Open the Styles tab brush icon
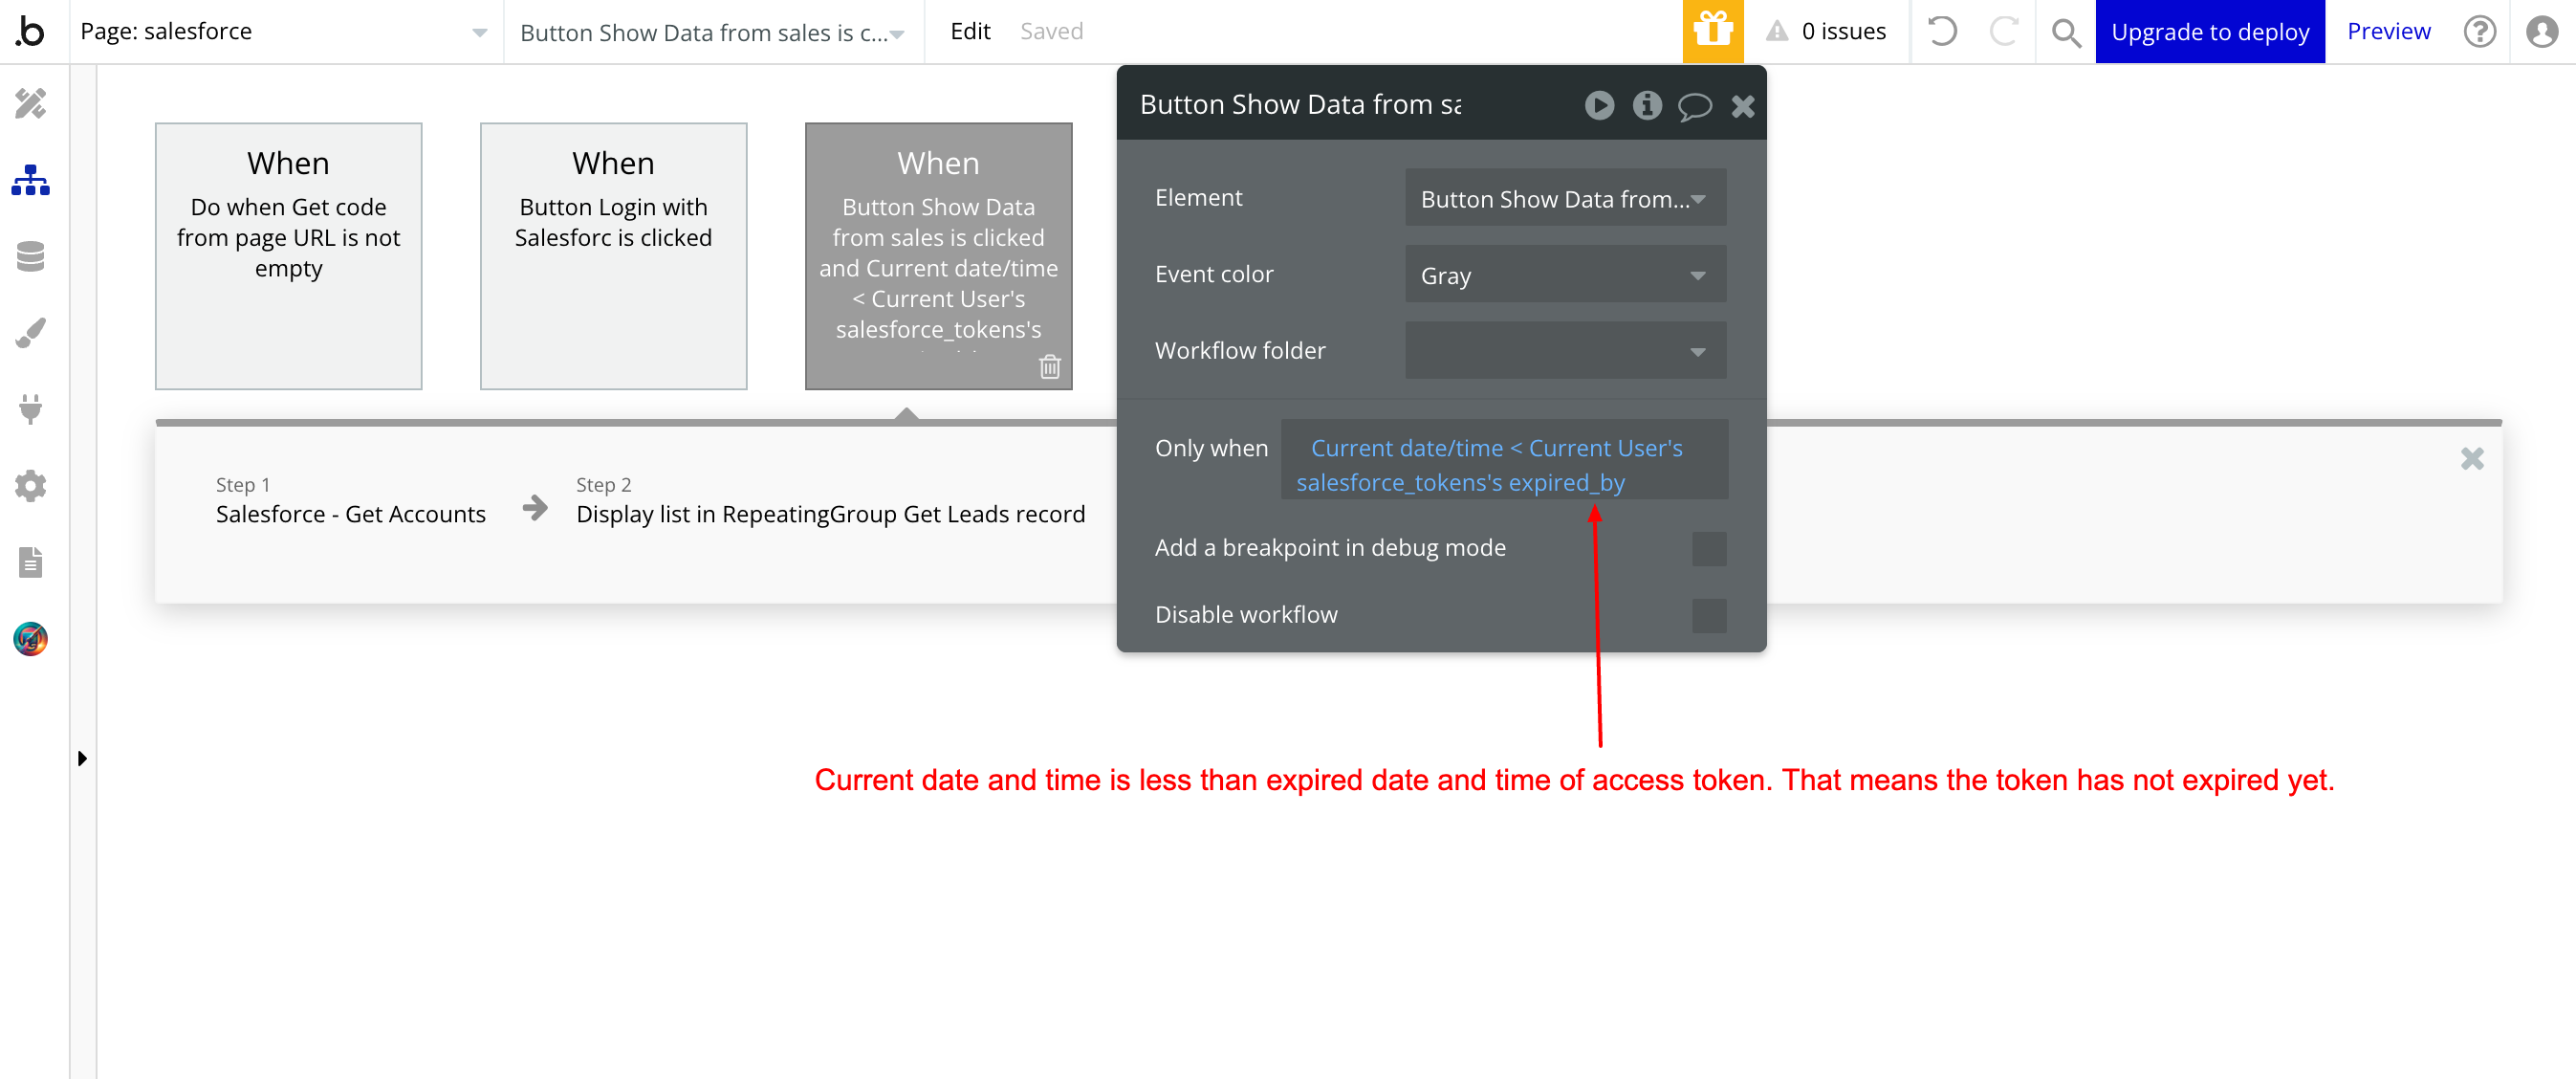The image size is (2576, 1079). (x=31, y=333)
